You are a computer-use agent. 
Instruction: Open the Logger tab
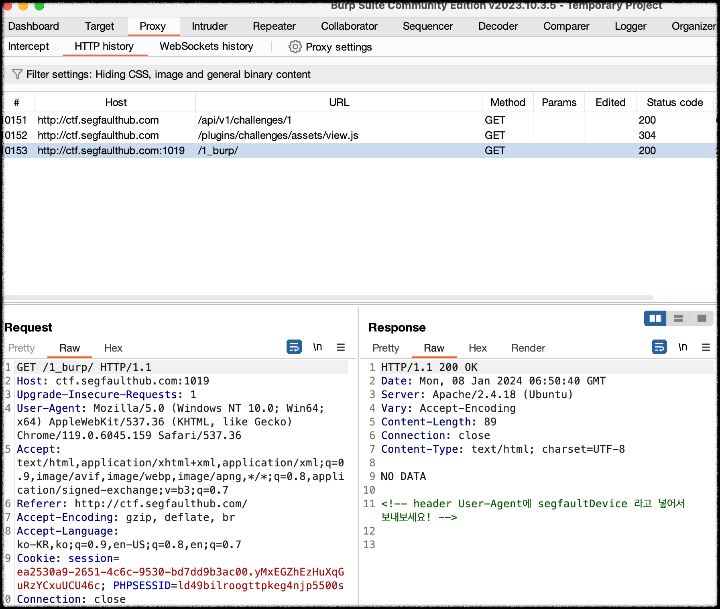click(630, 26)
